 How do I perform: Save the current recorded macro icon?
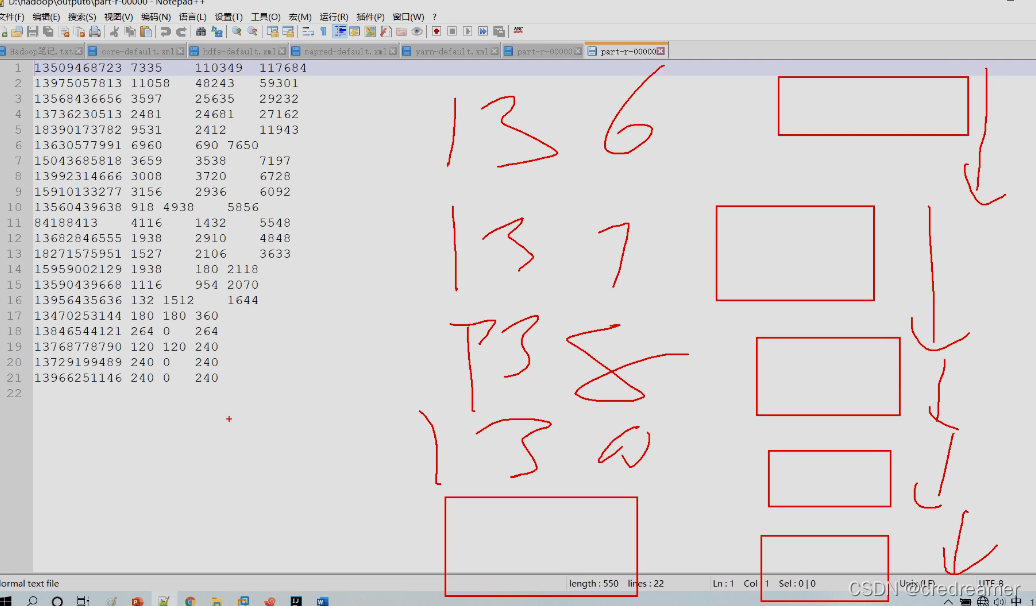coord(500,31)
